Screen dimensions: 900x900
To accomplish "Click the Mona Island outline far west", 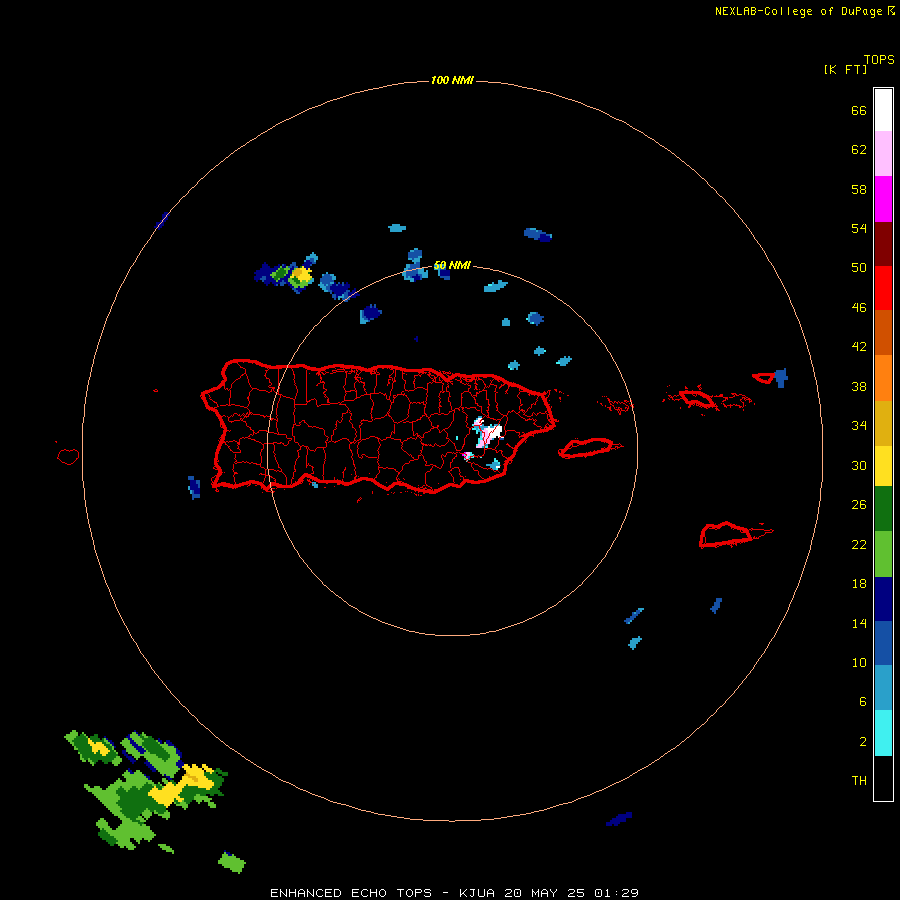I will [x=68, y=456].
